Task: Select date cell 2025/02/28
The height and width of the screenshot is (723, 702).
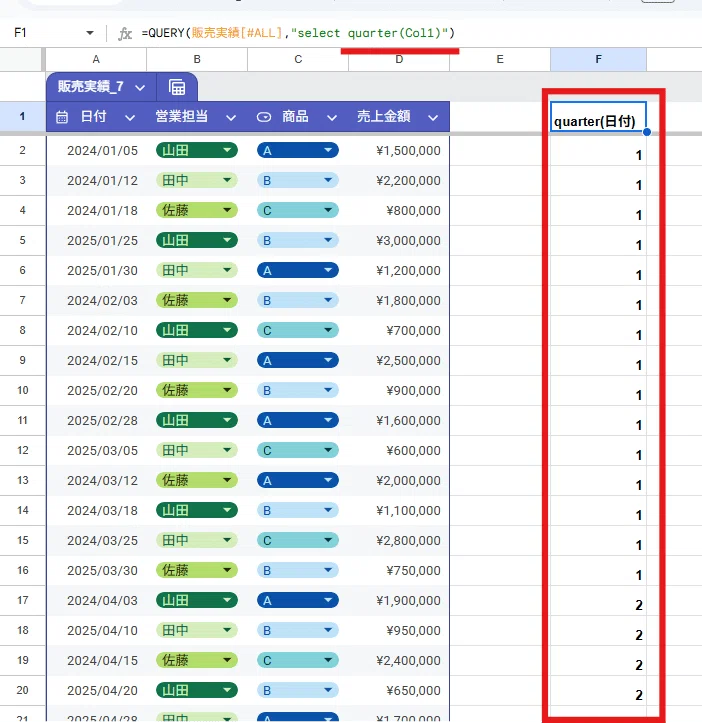Action: click(x=96, y=420)
